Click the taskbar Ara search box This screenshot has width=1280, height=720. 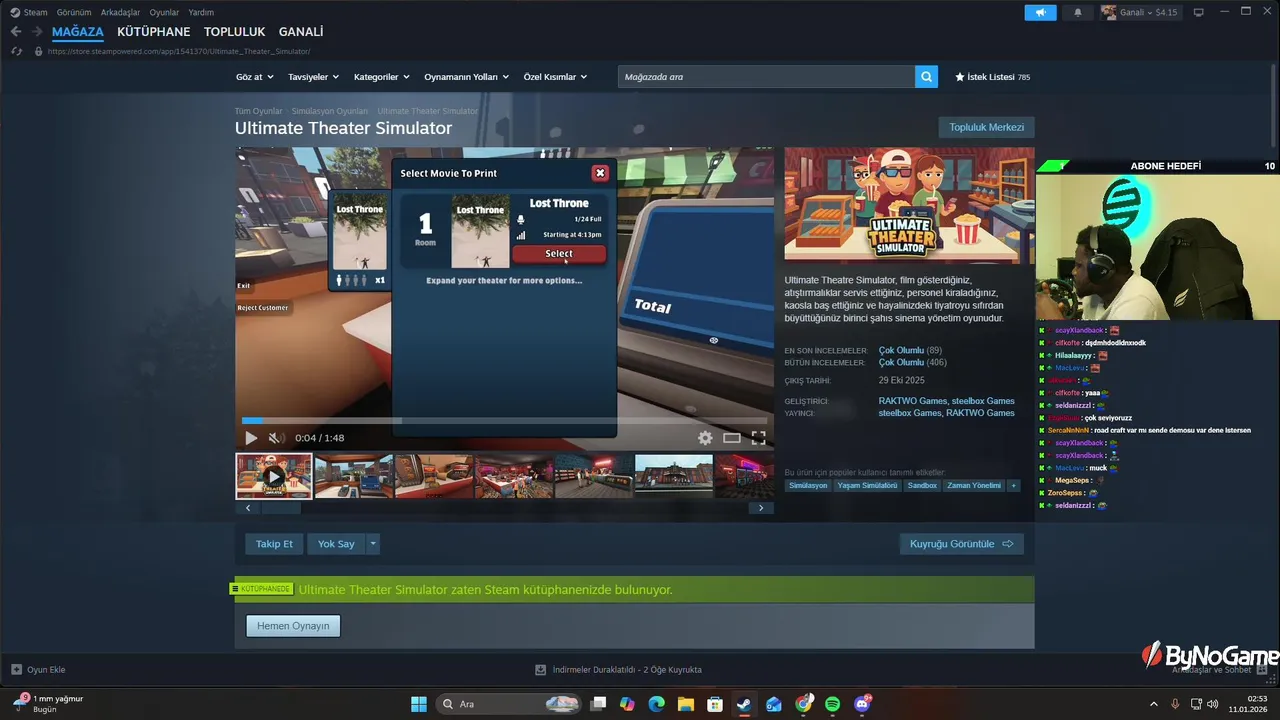click(x=510, y=704)
